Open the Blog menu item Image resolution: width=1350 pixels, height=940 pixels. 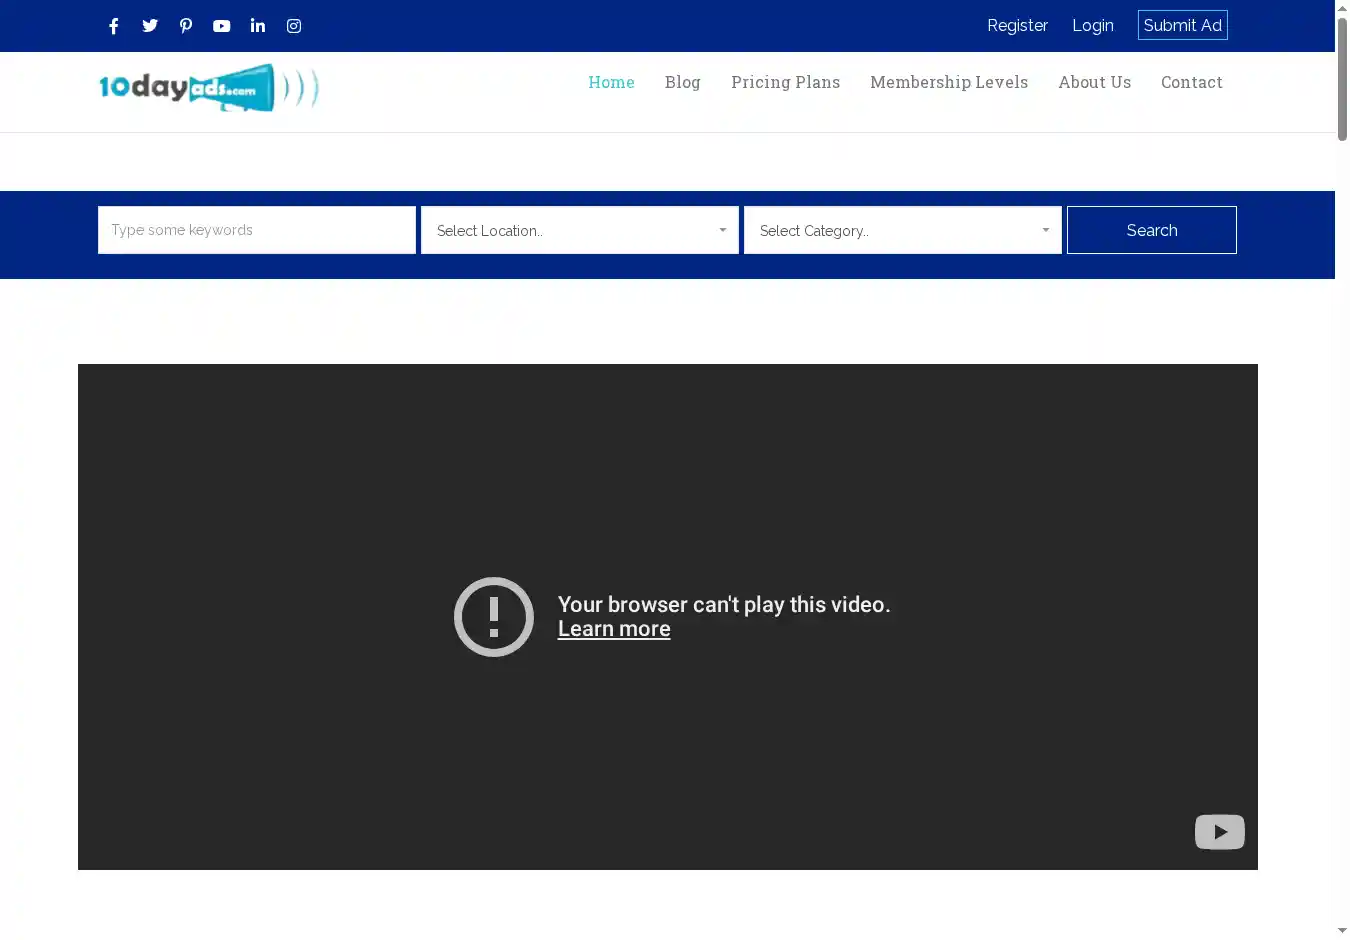click(x=682, y=82)
